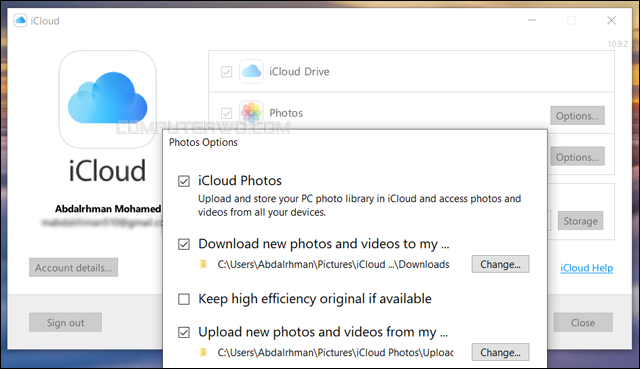
Task: Open the second Options button below Photos
Action: pos(577,157)
